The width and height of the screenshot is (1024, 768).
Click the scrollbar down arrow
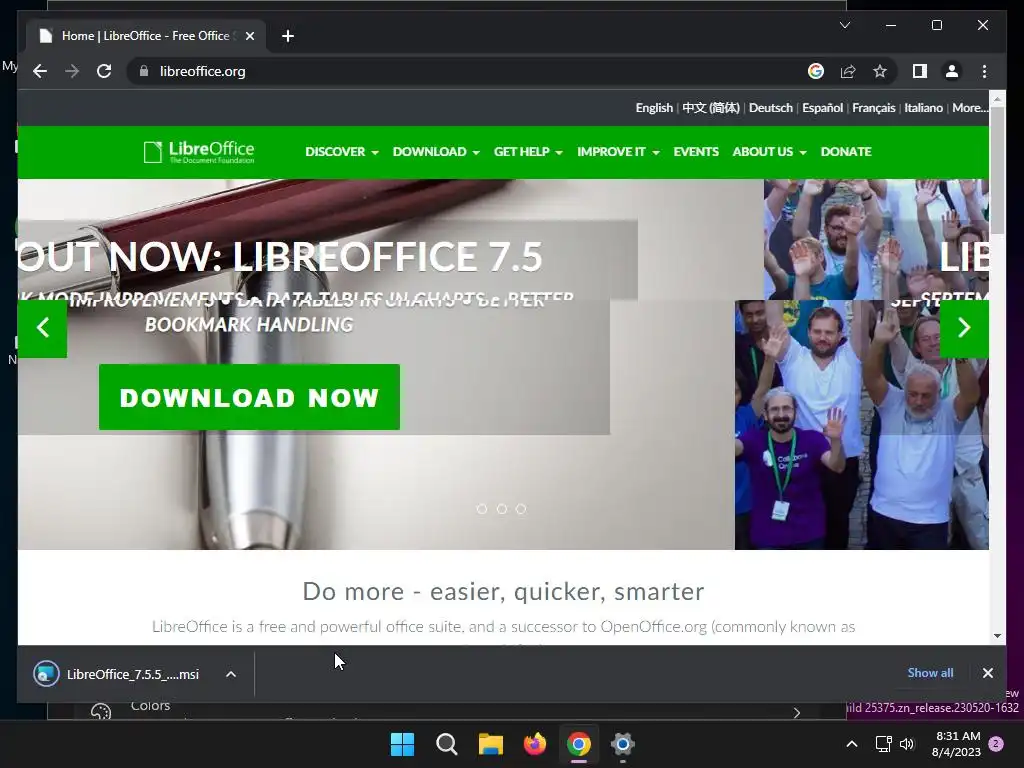coord(997,635)
